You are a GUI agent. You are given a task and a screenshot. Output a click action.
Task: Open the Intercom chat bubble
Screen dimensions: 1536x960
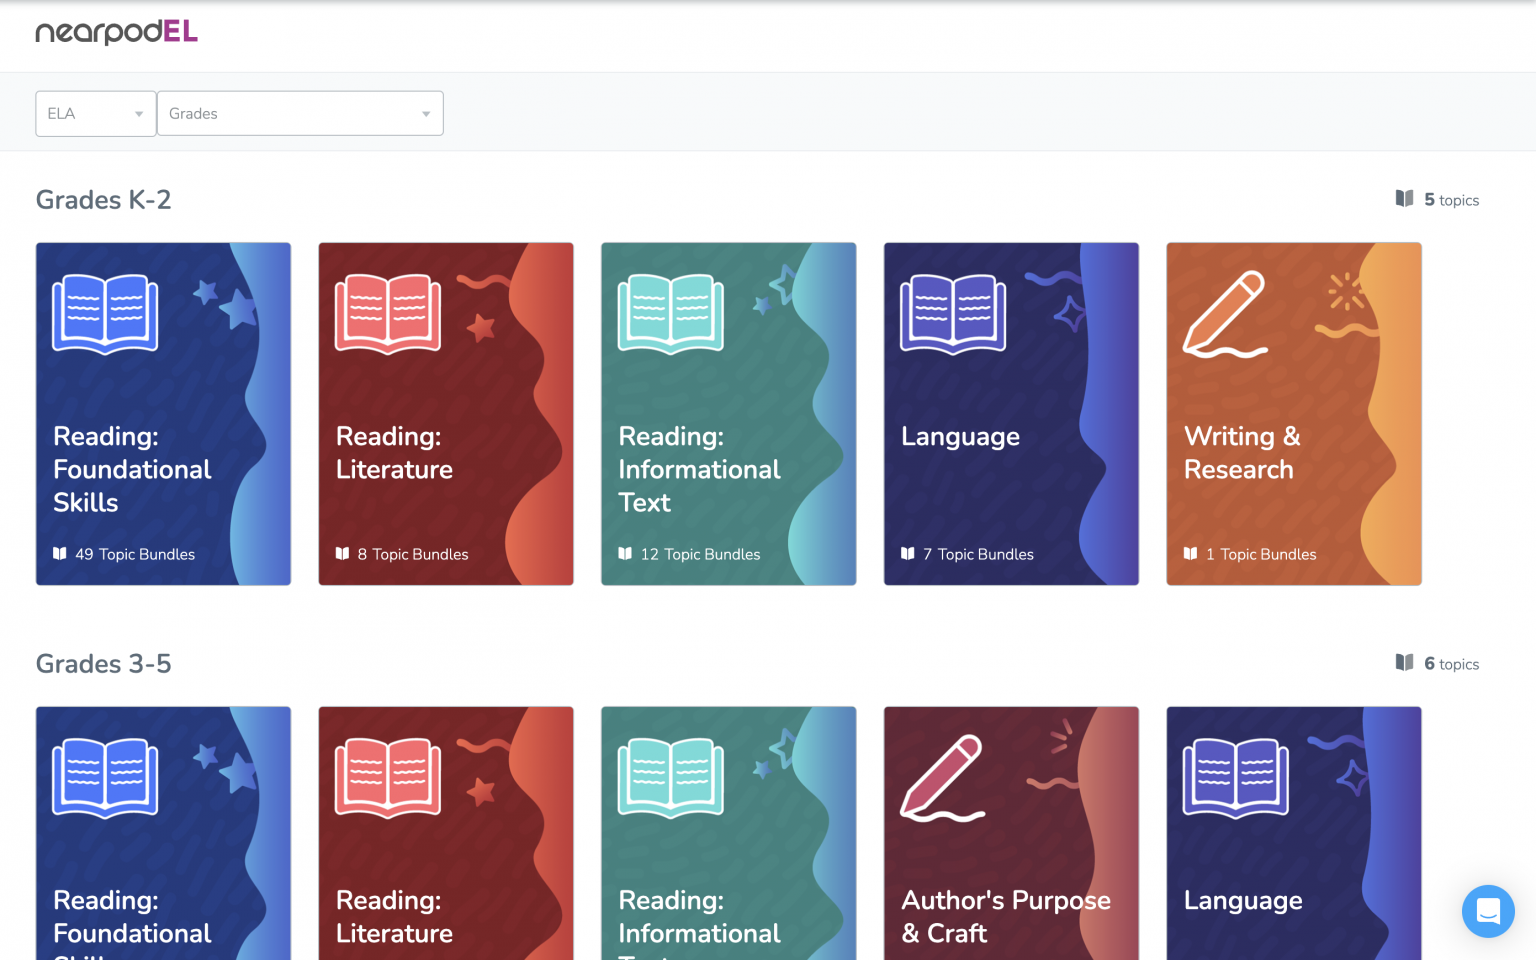(x=1488, y=911)
